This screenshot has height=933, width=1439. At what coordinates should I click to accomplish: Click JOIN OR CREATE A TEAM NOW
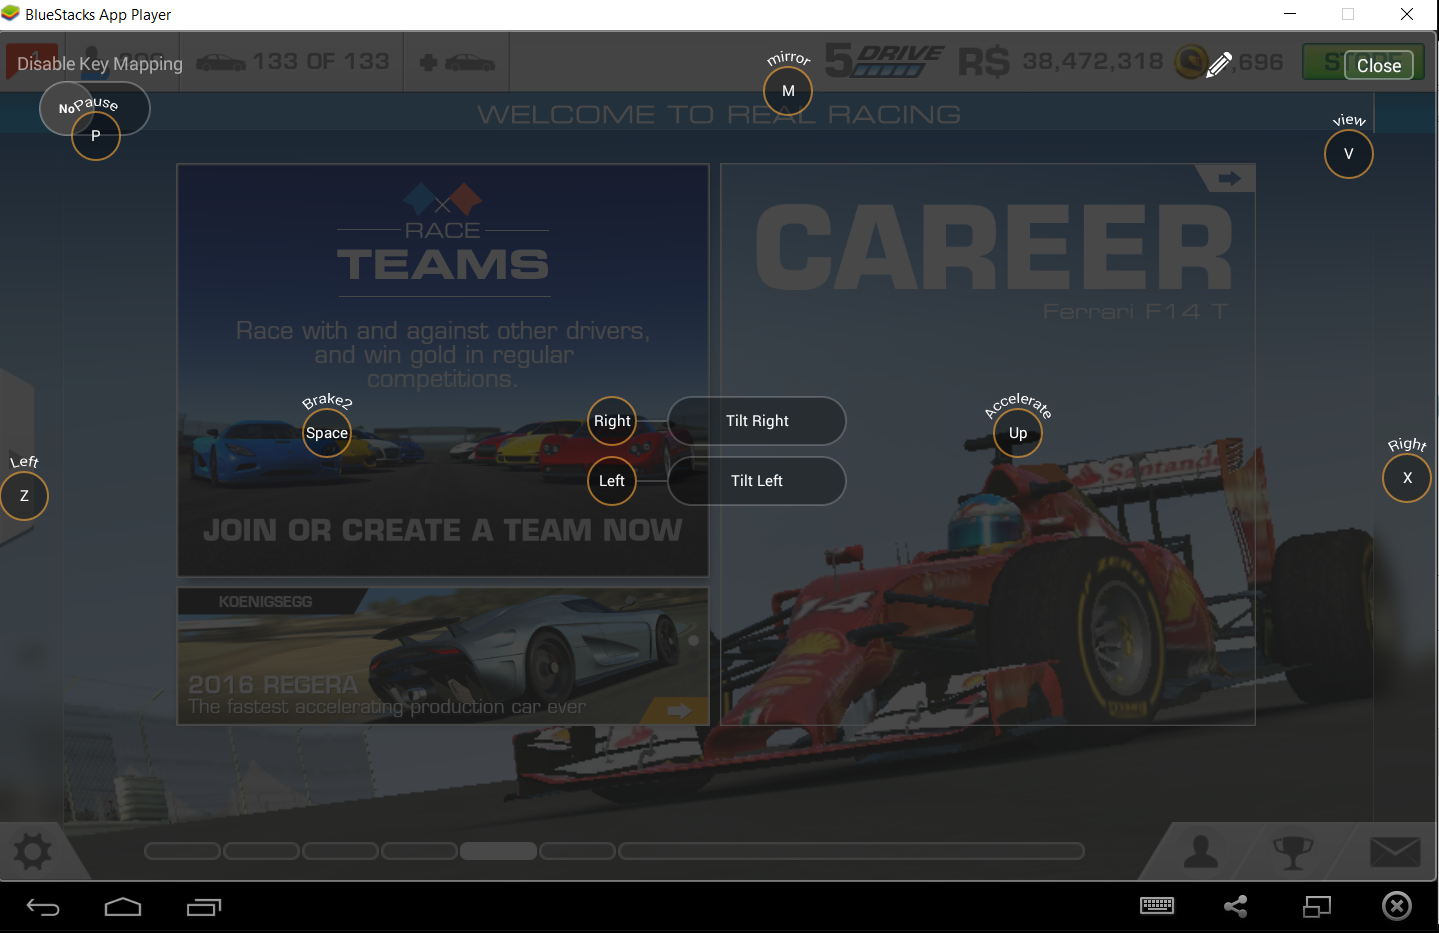(443, 530)
